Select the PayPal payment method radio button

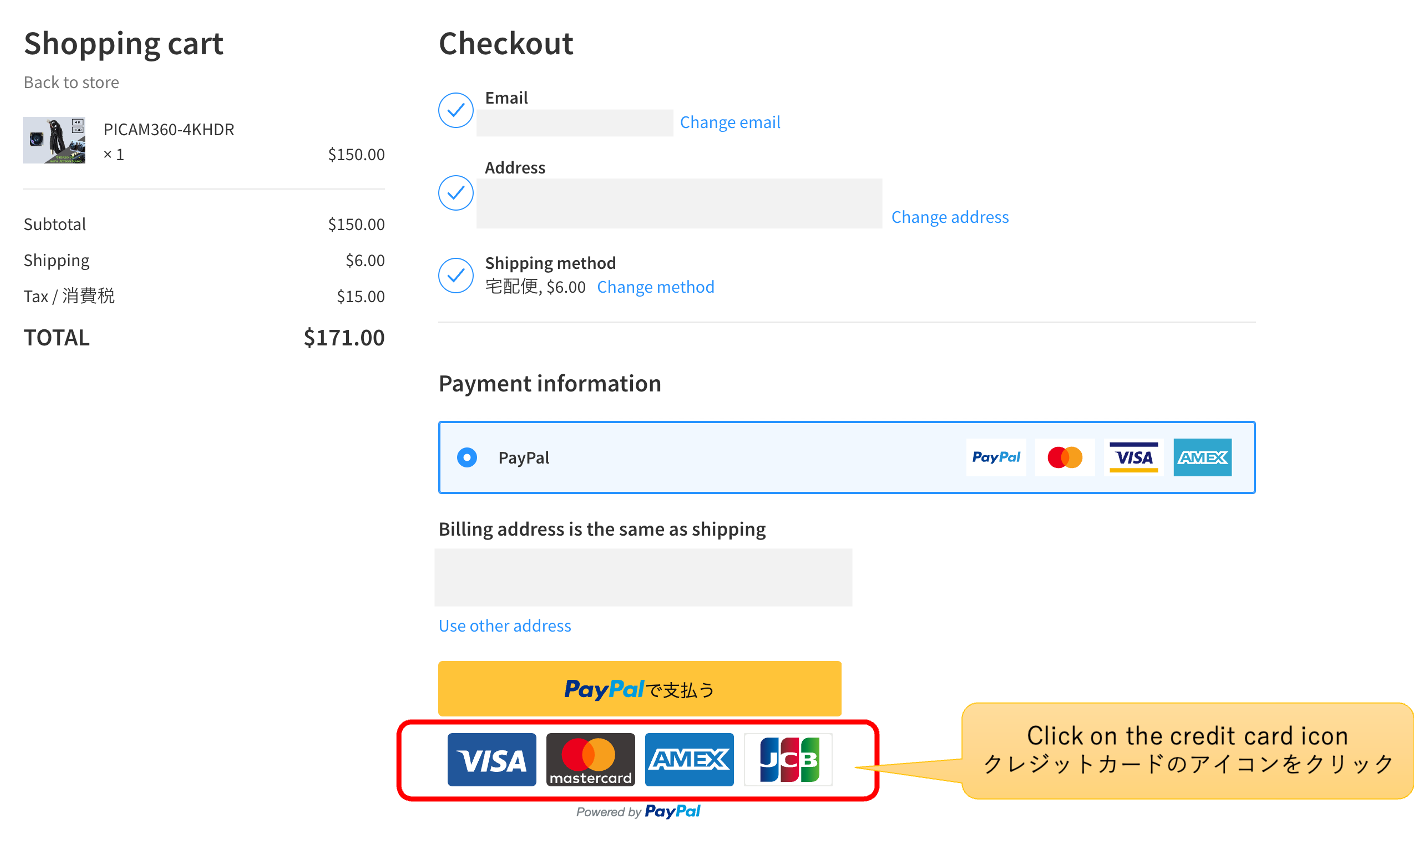pos(466,457)
